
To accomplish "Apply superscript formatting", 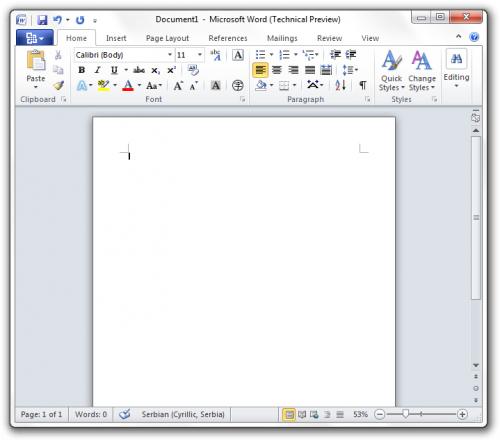I will pyautogui.click(x=171, y=70).
